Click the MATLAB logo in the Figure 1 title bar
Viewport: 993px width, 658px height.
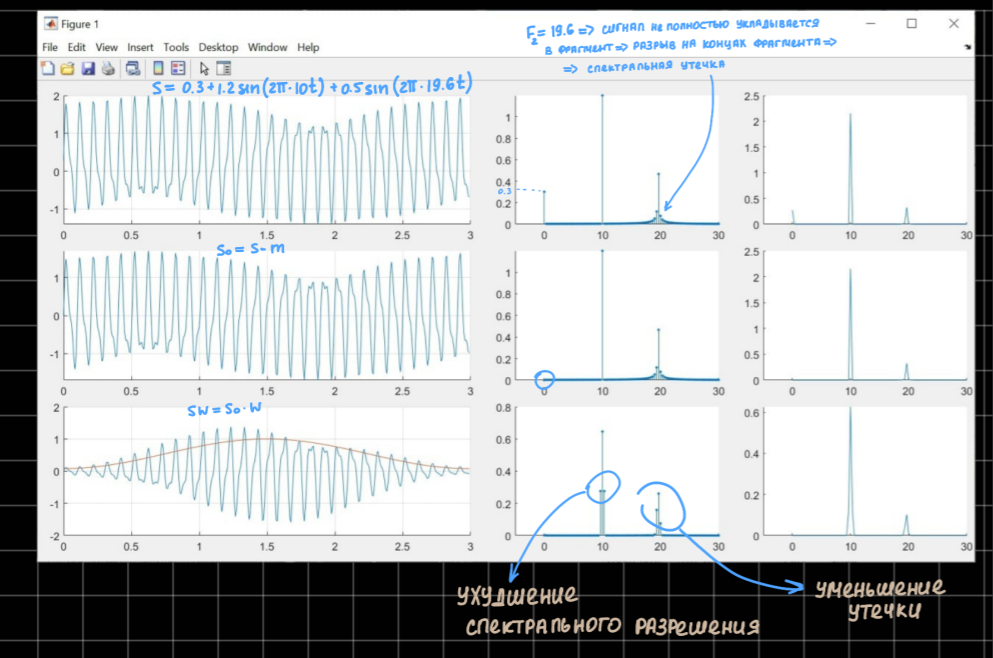(51, 23)
